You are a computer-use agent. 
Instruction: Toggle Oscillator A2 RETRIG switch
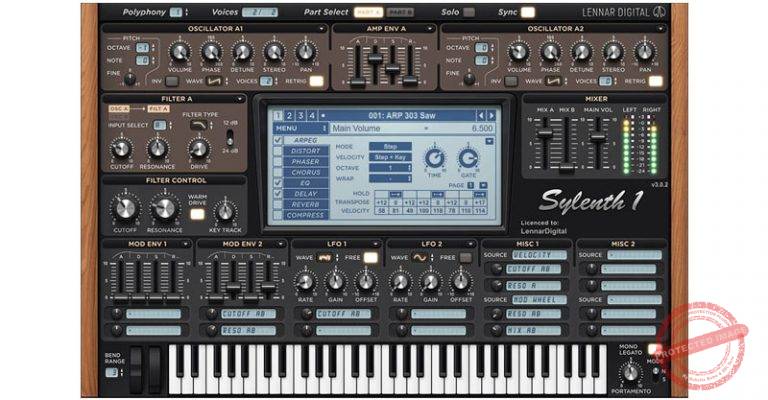[x=655, y=81]
